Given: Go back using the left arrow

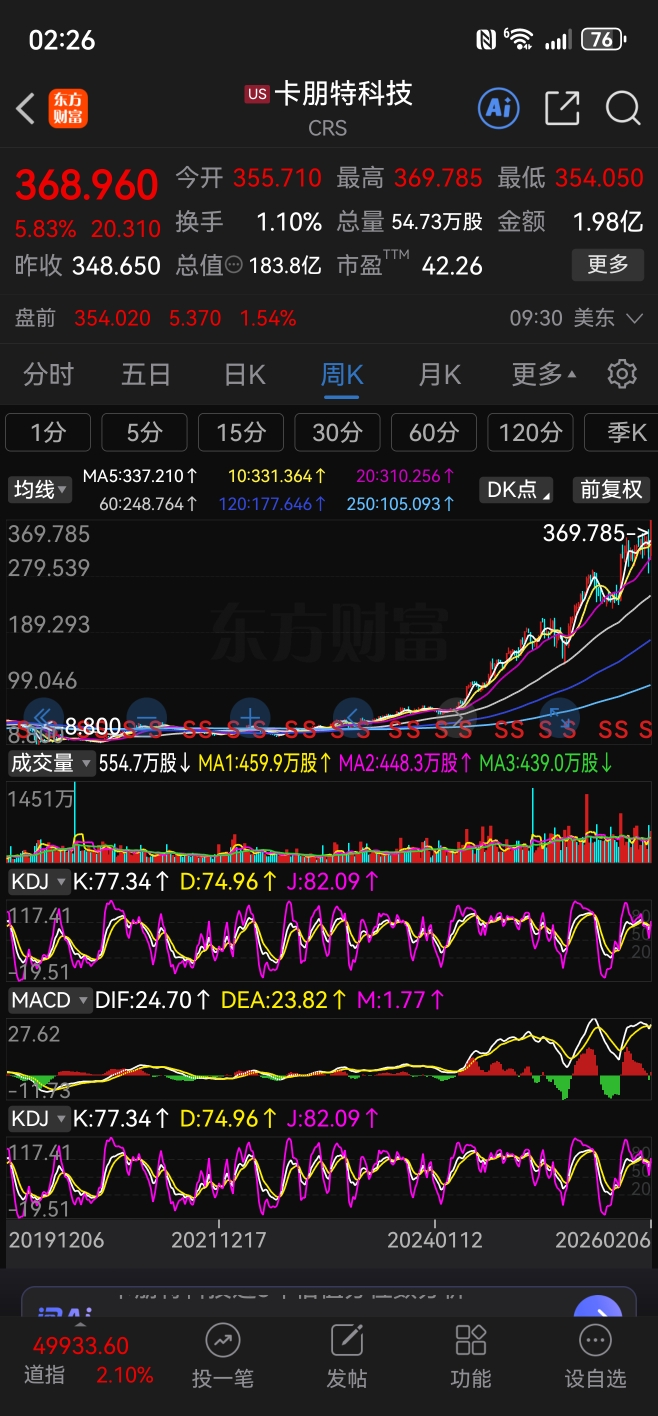Looking at the screenshot, I should tap(26, 108).
